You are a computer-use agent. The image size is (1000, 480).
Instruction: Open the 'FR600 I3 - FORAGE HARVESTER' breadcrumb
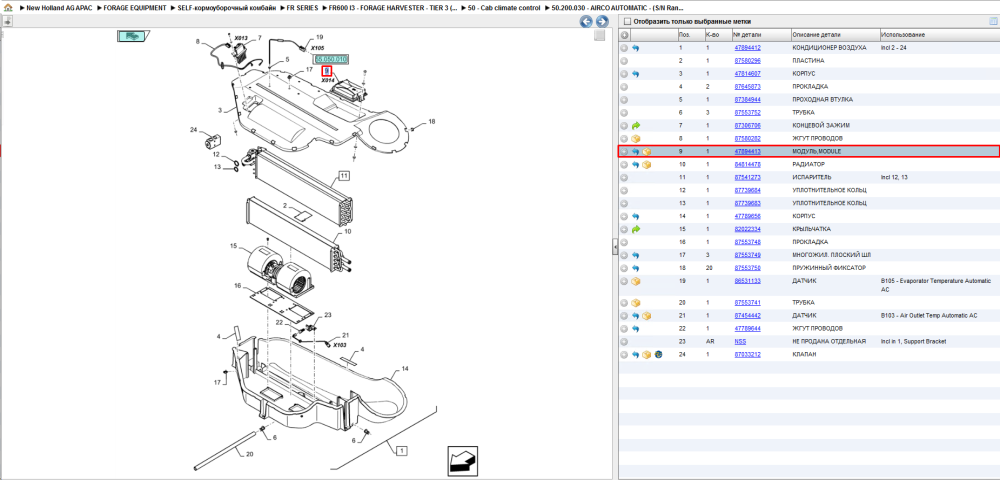393,8
